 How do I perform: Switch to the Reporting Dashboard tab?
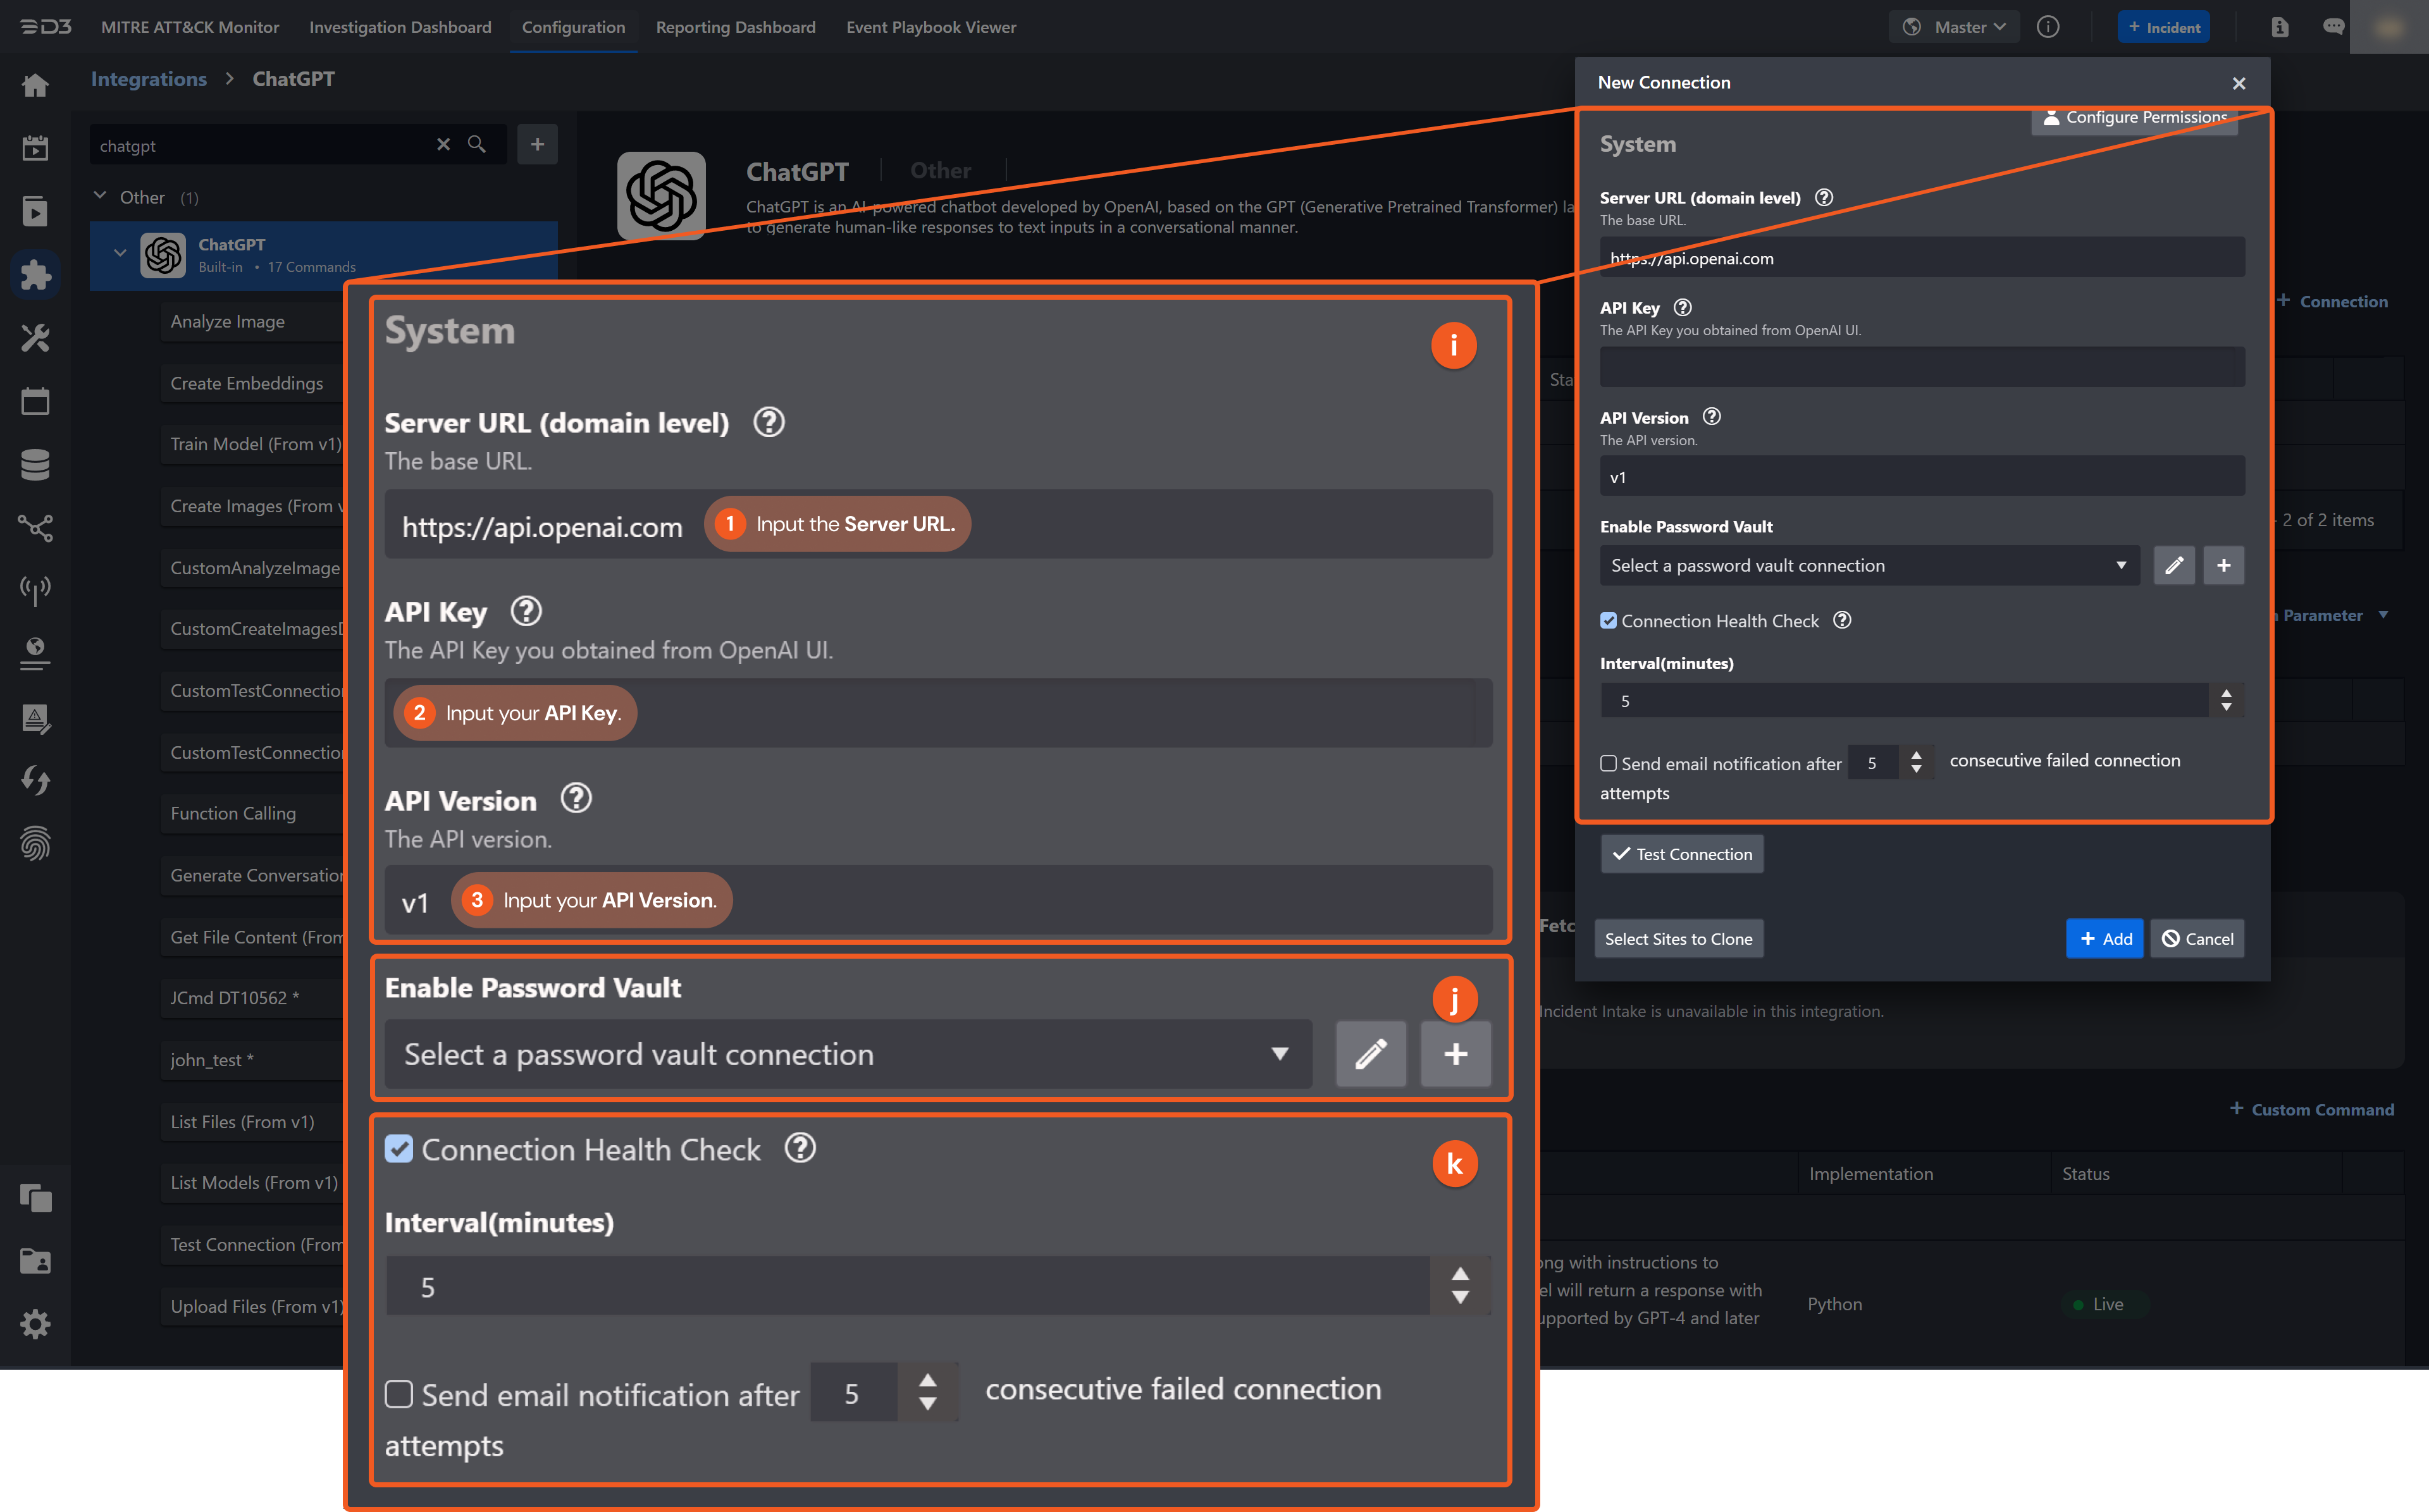pos(736,27)
